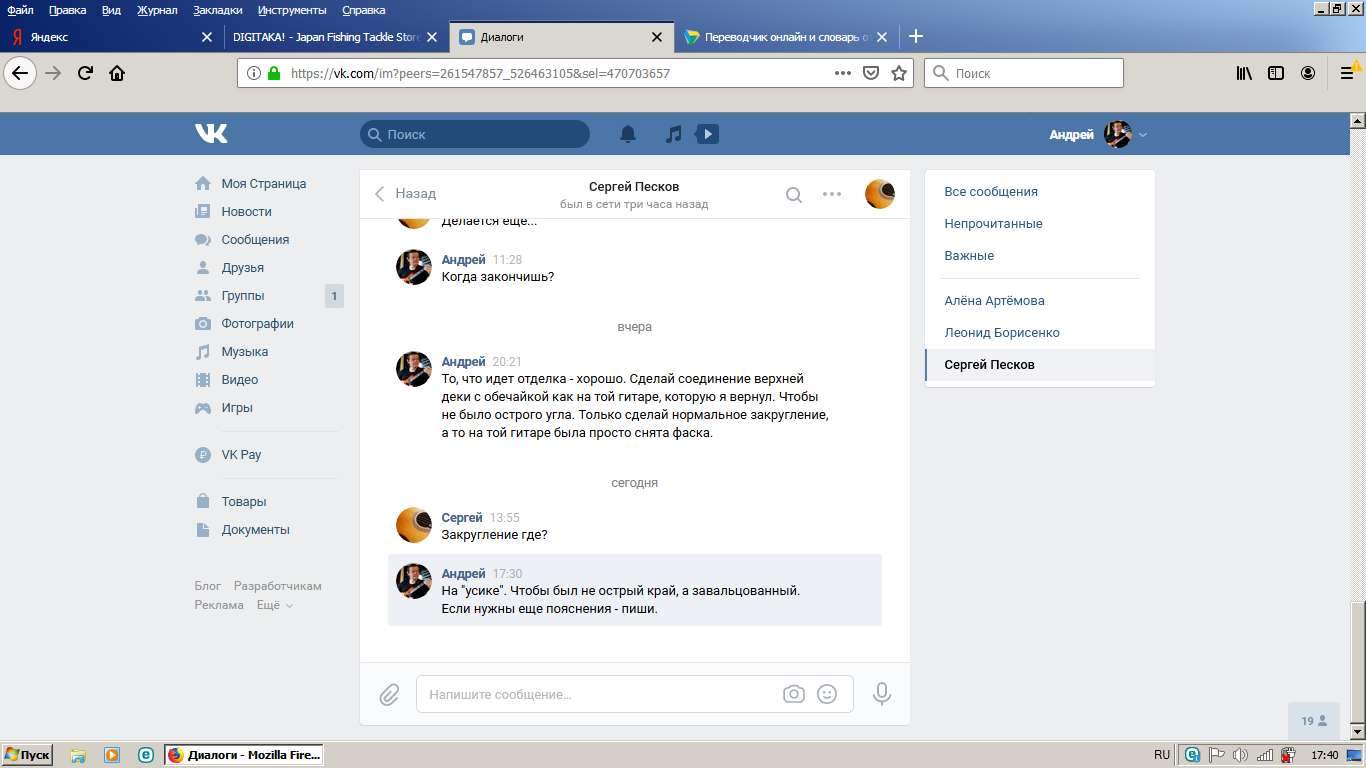Show site information icon in address bar
This screenshot has width=1366, height=768.
click(253, 73)
